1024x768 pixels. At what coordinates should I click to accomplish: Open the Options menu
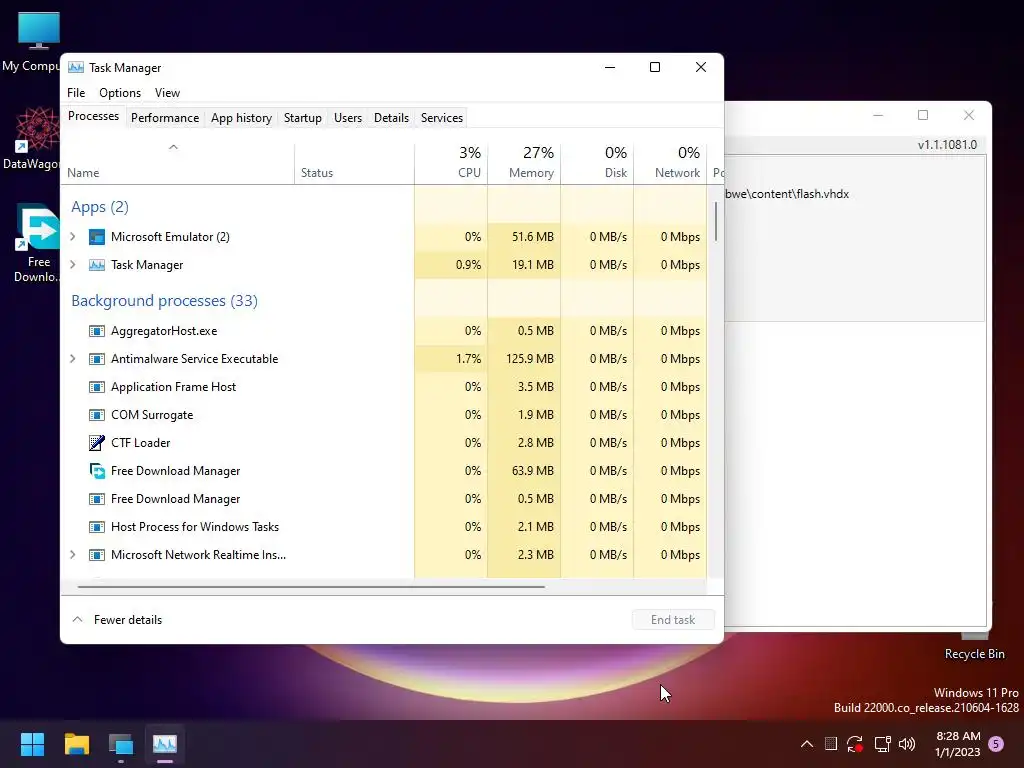[x=120, y=93]
